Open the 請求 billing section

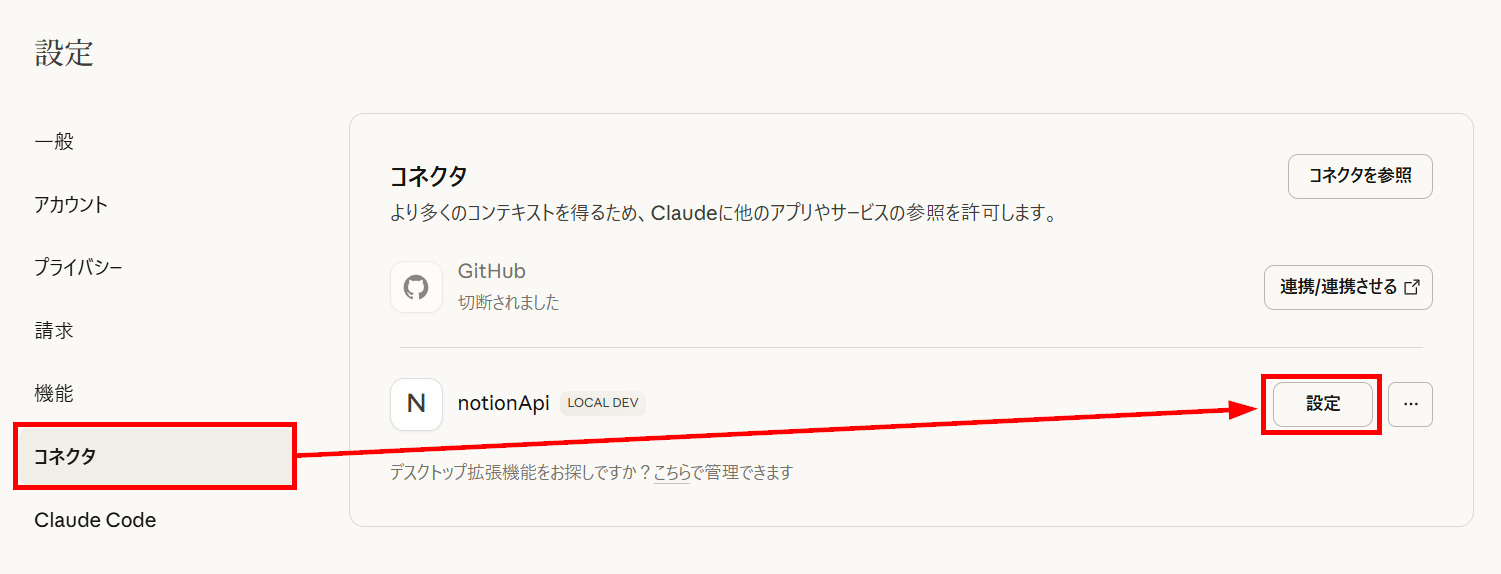(x=54, y=331)
